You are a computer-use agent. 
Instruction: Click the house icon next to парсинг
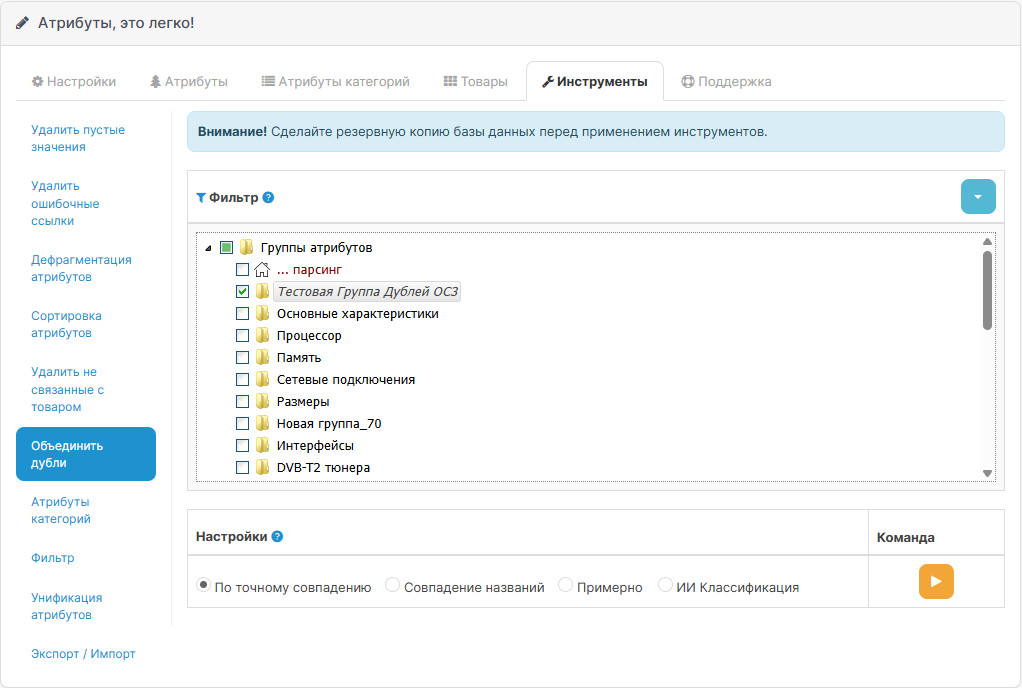(x=262, y=270)
